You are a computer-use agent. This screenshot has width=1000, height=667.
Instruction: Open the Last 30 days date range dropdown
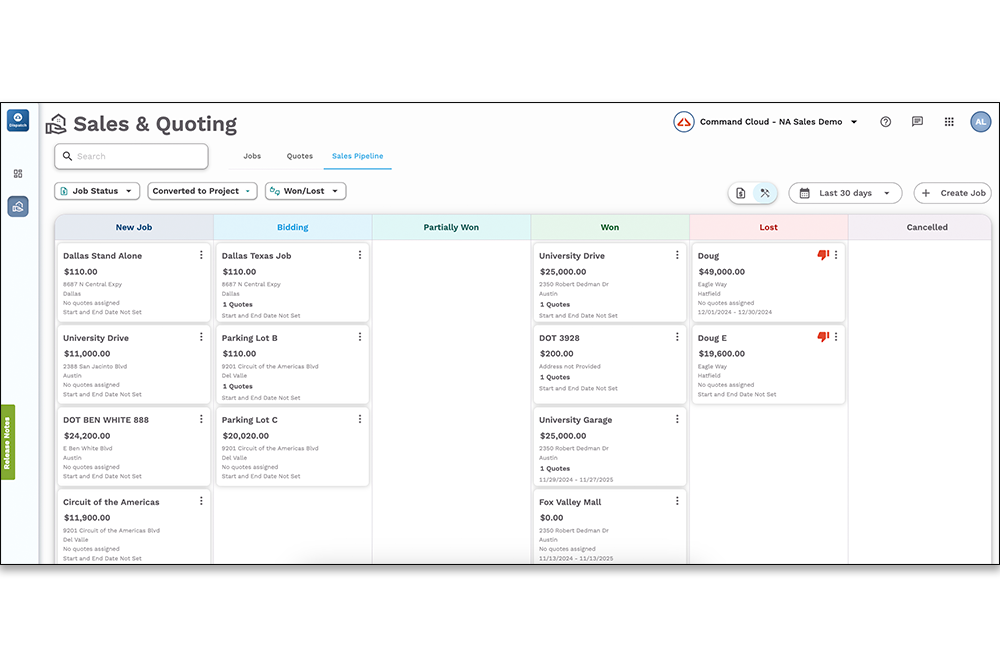(x=845, y=193)
